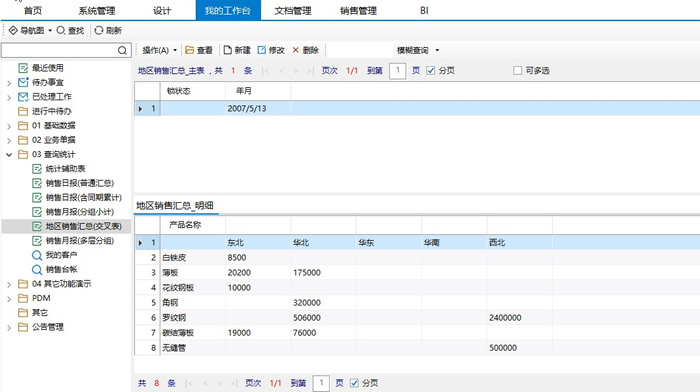Go to first page in master pager
700x392 pixels.
(x=266, y=71)
